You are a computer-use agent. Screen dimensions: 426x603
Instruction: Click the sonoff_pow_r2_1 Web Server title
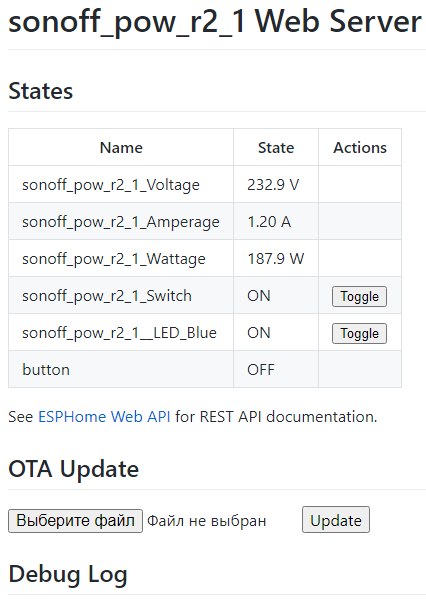tap(215, 22)
